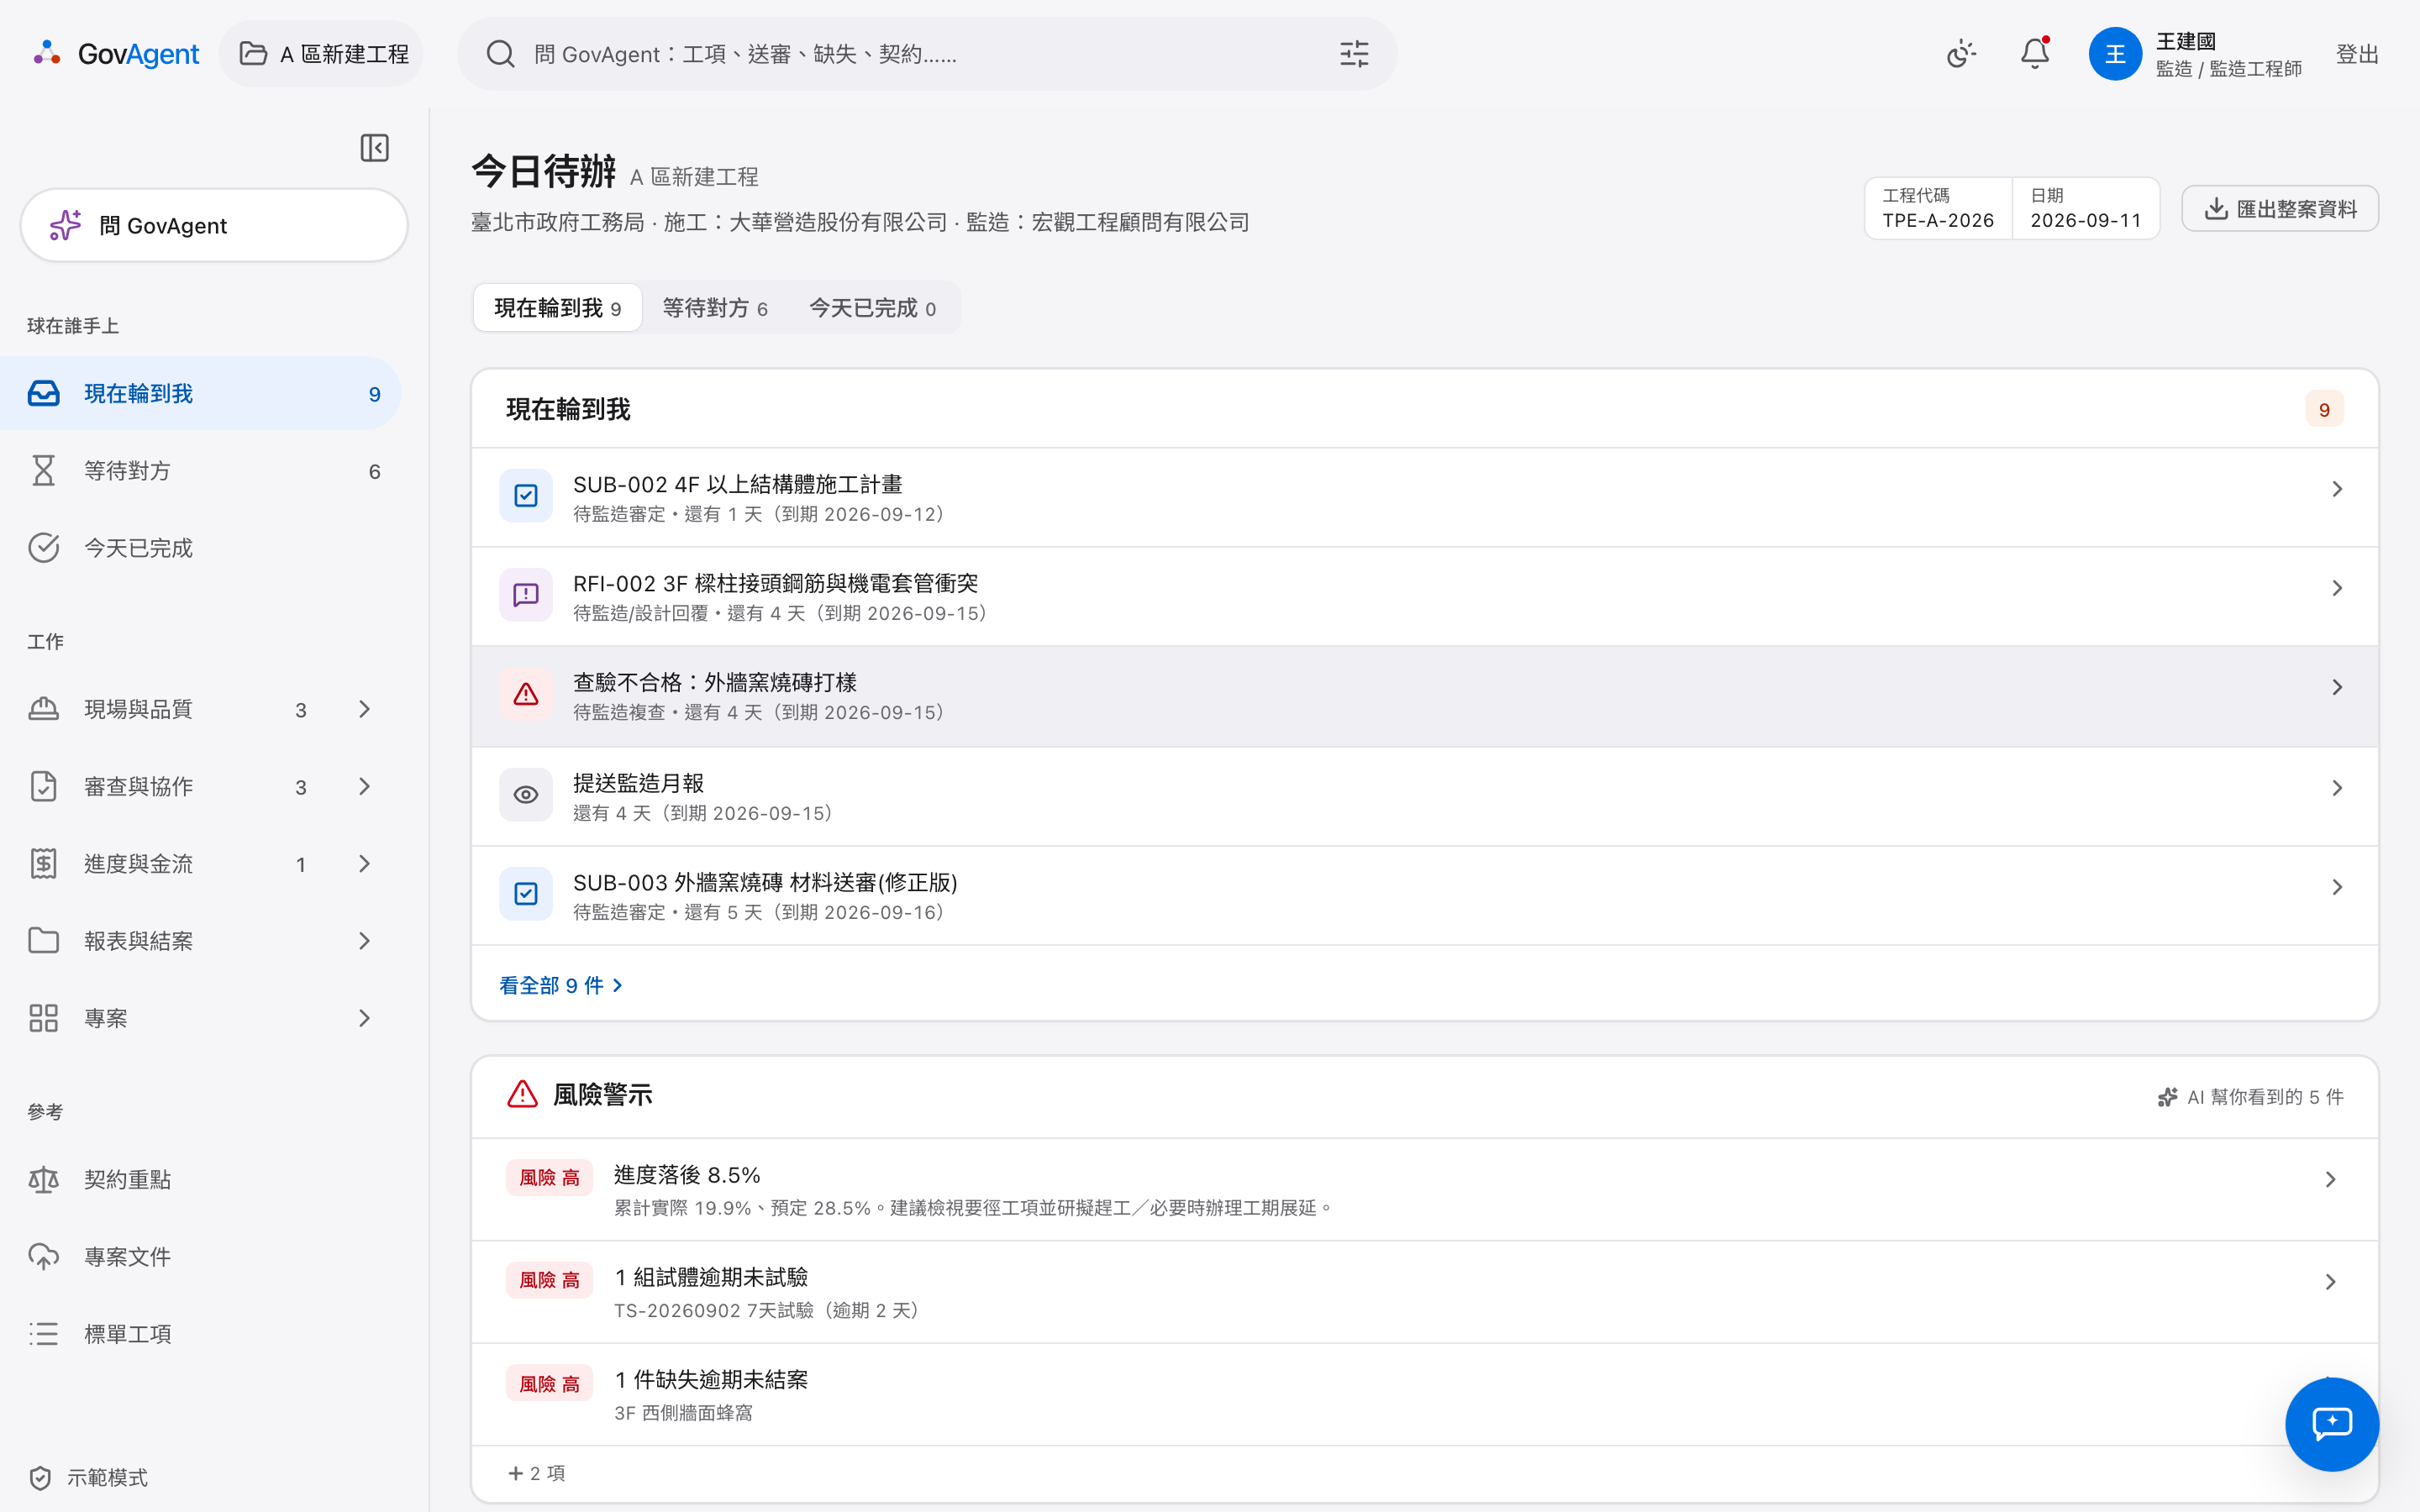Expand + 2 項 more risks
This screenshot has height=1512, width=2420.
[x=537, y=1473]
